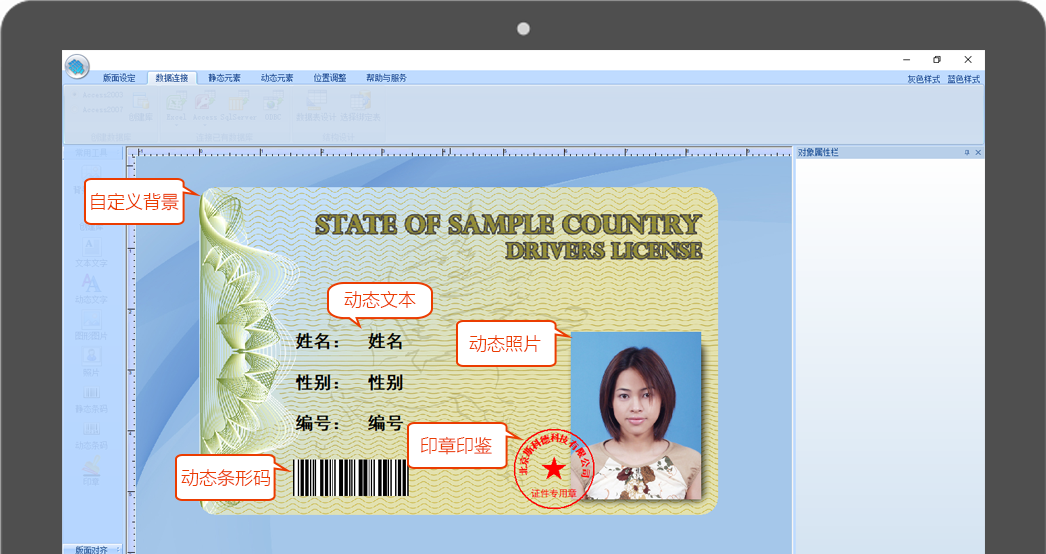Viewport: 1046px width, 554px height.
Task: Pin the 对象属性栏 panel
Action: [967, 153]
